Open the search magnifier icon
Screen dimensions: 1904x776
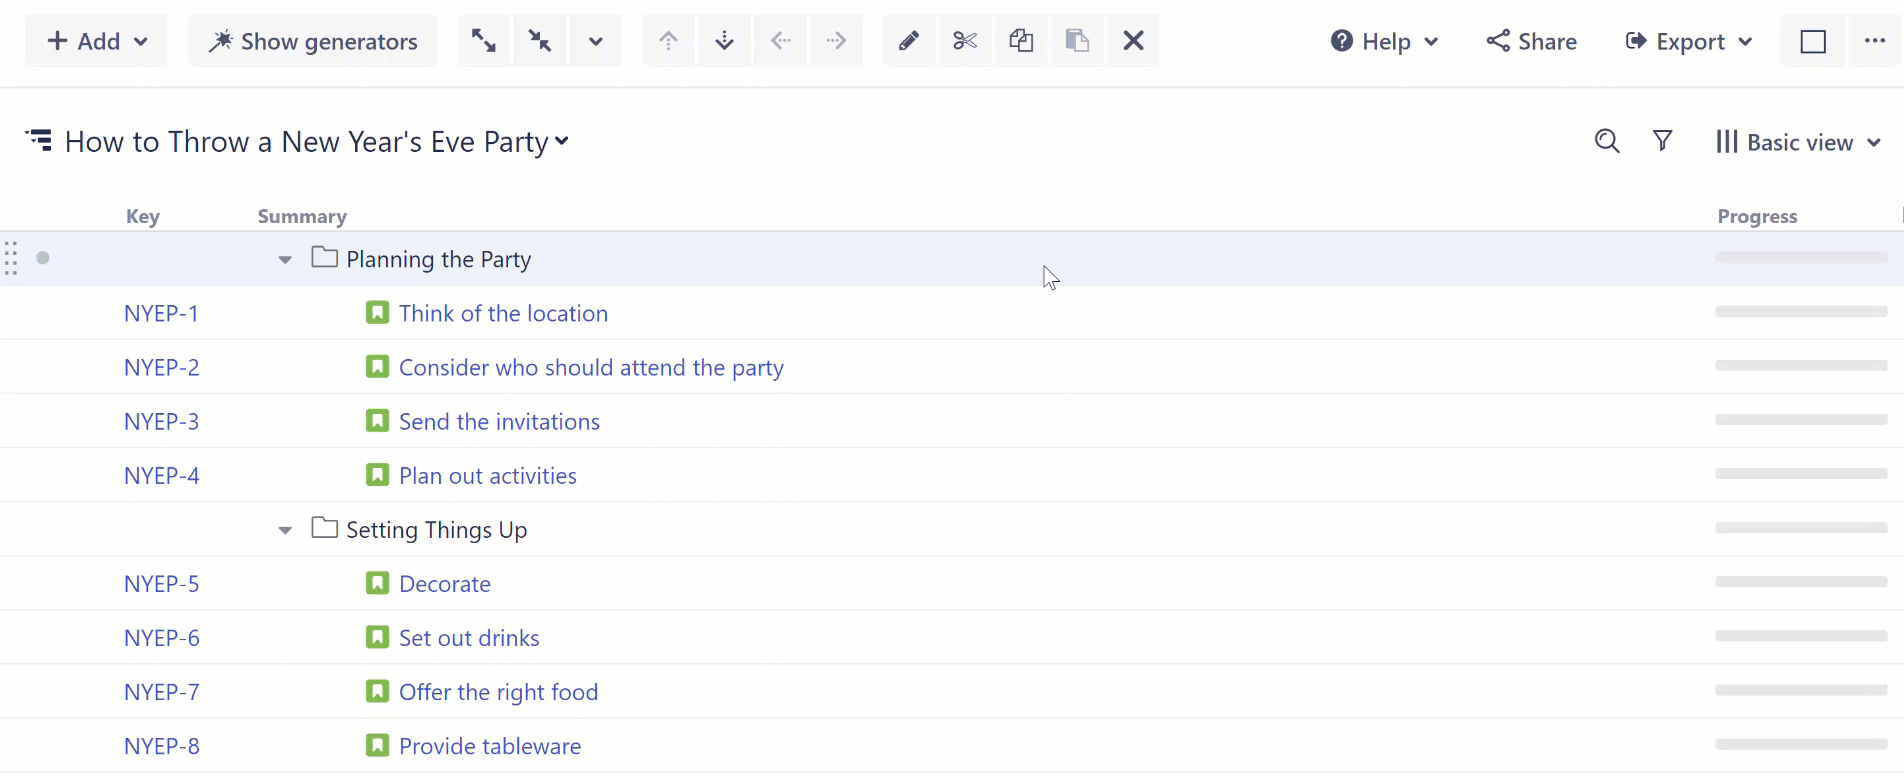1607,141
